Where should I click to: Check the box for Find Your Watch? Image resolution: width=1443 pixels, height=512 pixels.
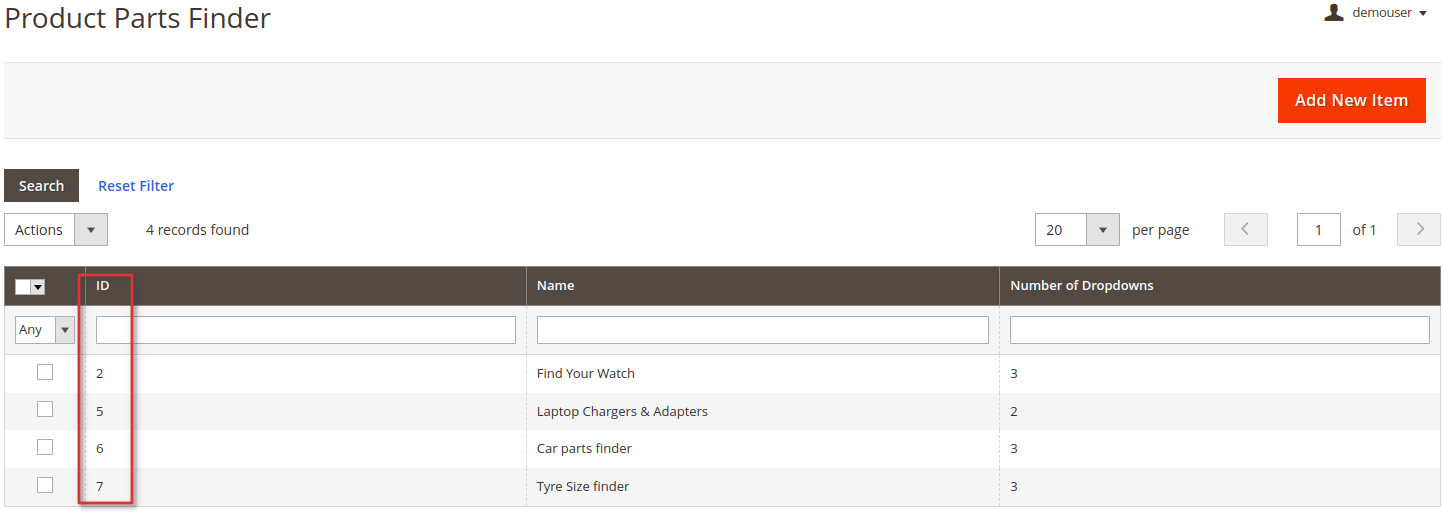click(x=45, y=372)
